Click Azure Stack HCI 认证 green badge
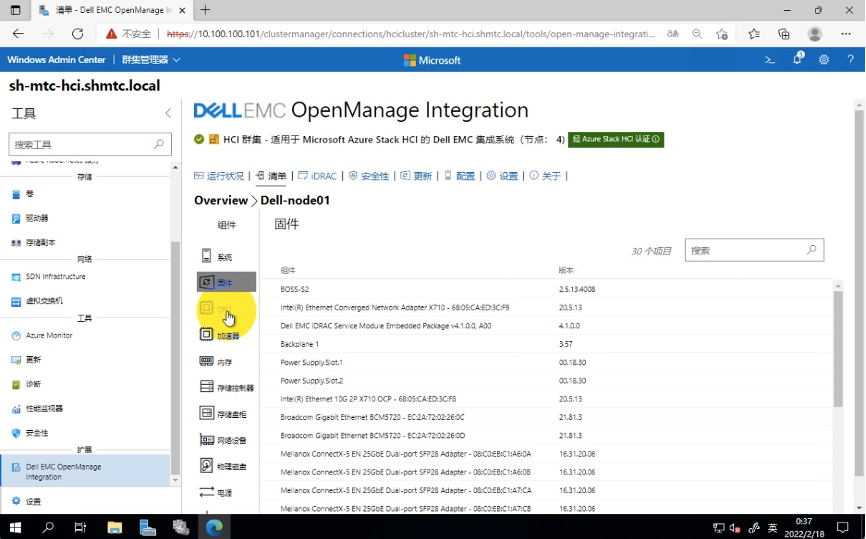This screenshot has width=866, height=539. pos(616,139)
